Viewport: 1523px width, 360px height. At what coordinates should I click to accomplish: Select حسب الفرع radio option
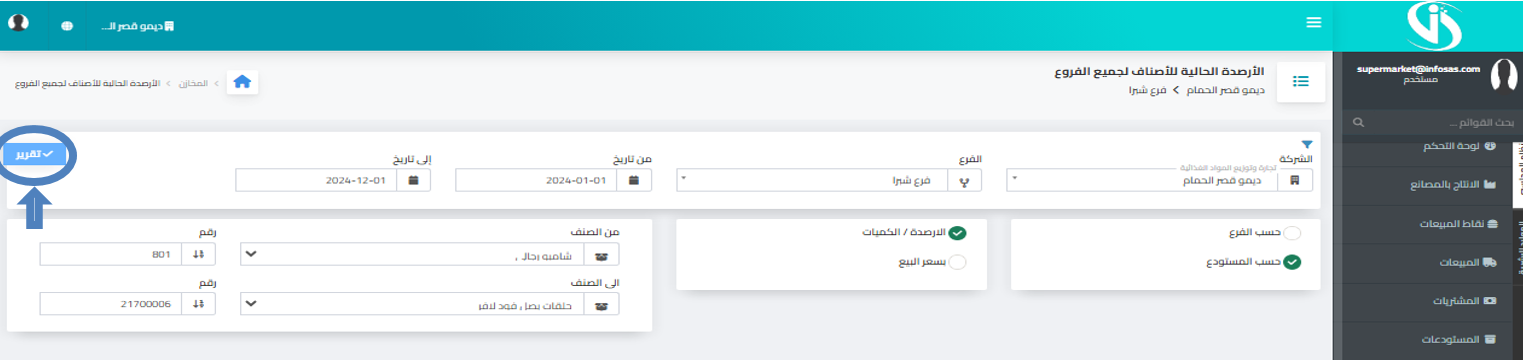(1291, 233)
